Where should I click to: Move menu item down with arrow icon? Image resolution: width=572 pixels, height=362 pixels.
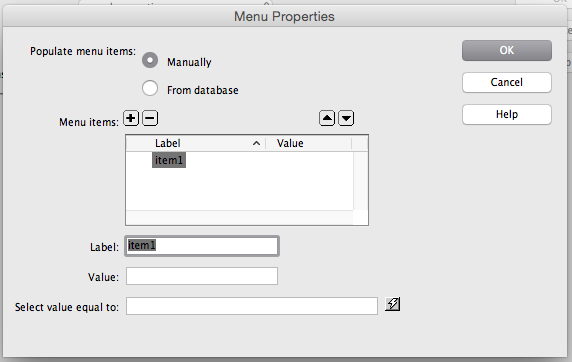point(346,118)
